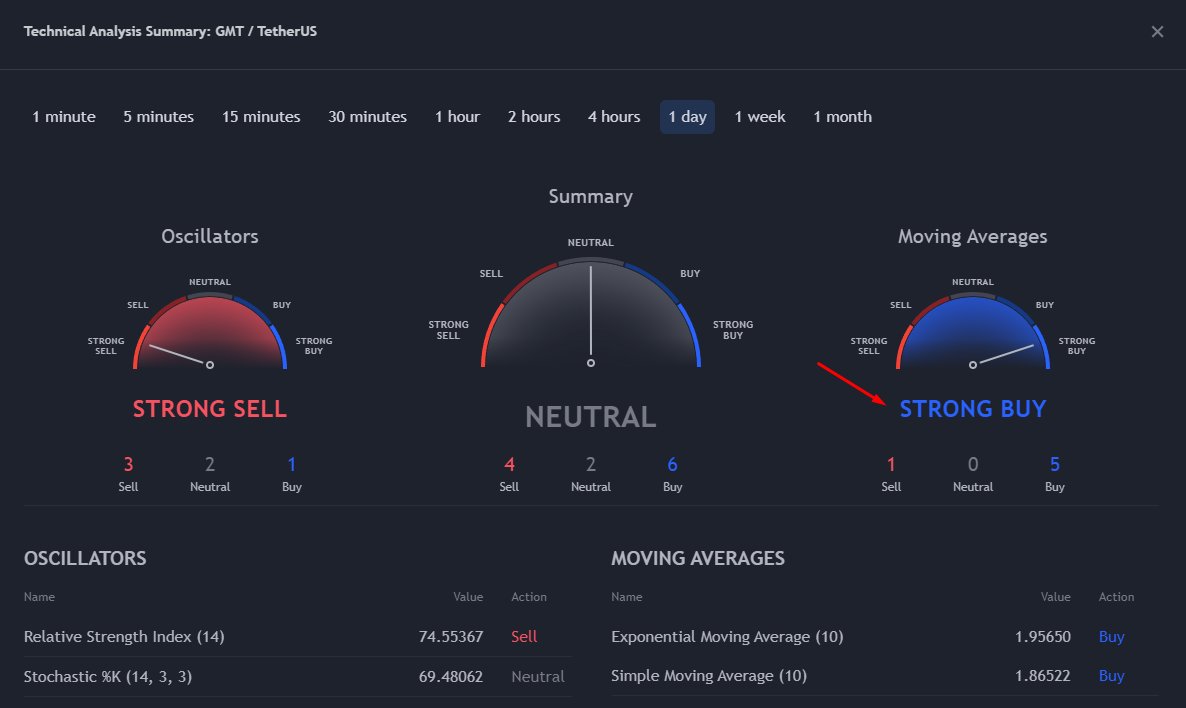
Task: Click the Summary sell count 4
Action: tap(509, 464)
